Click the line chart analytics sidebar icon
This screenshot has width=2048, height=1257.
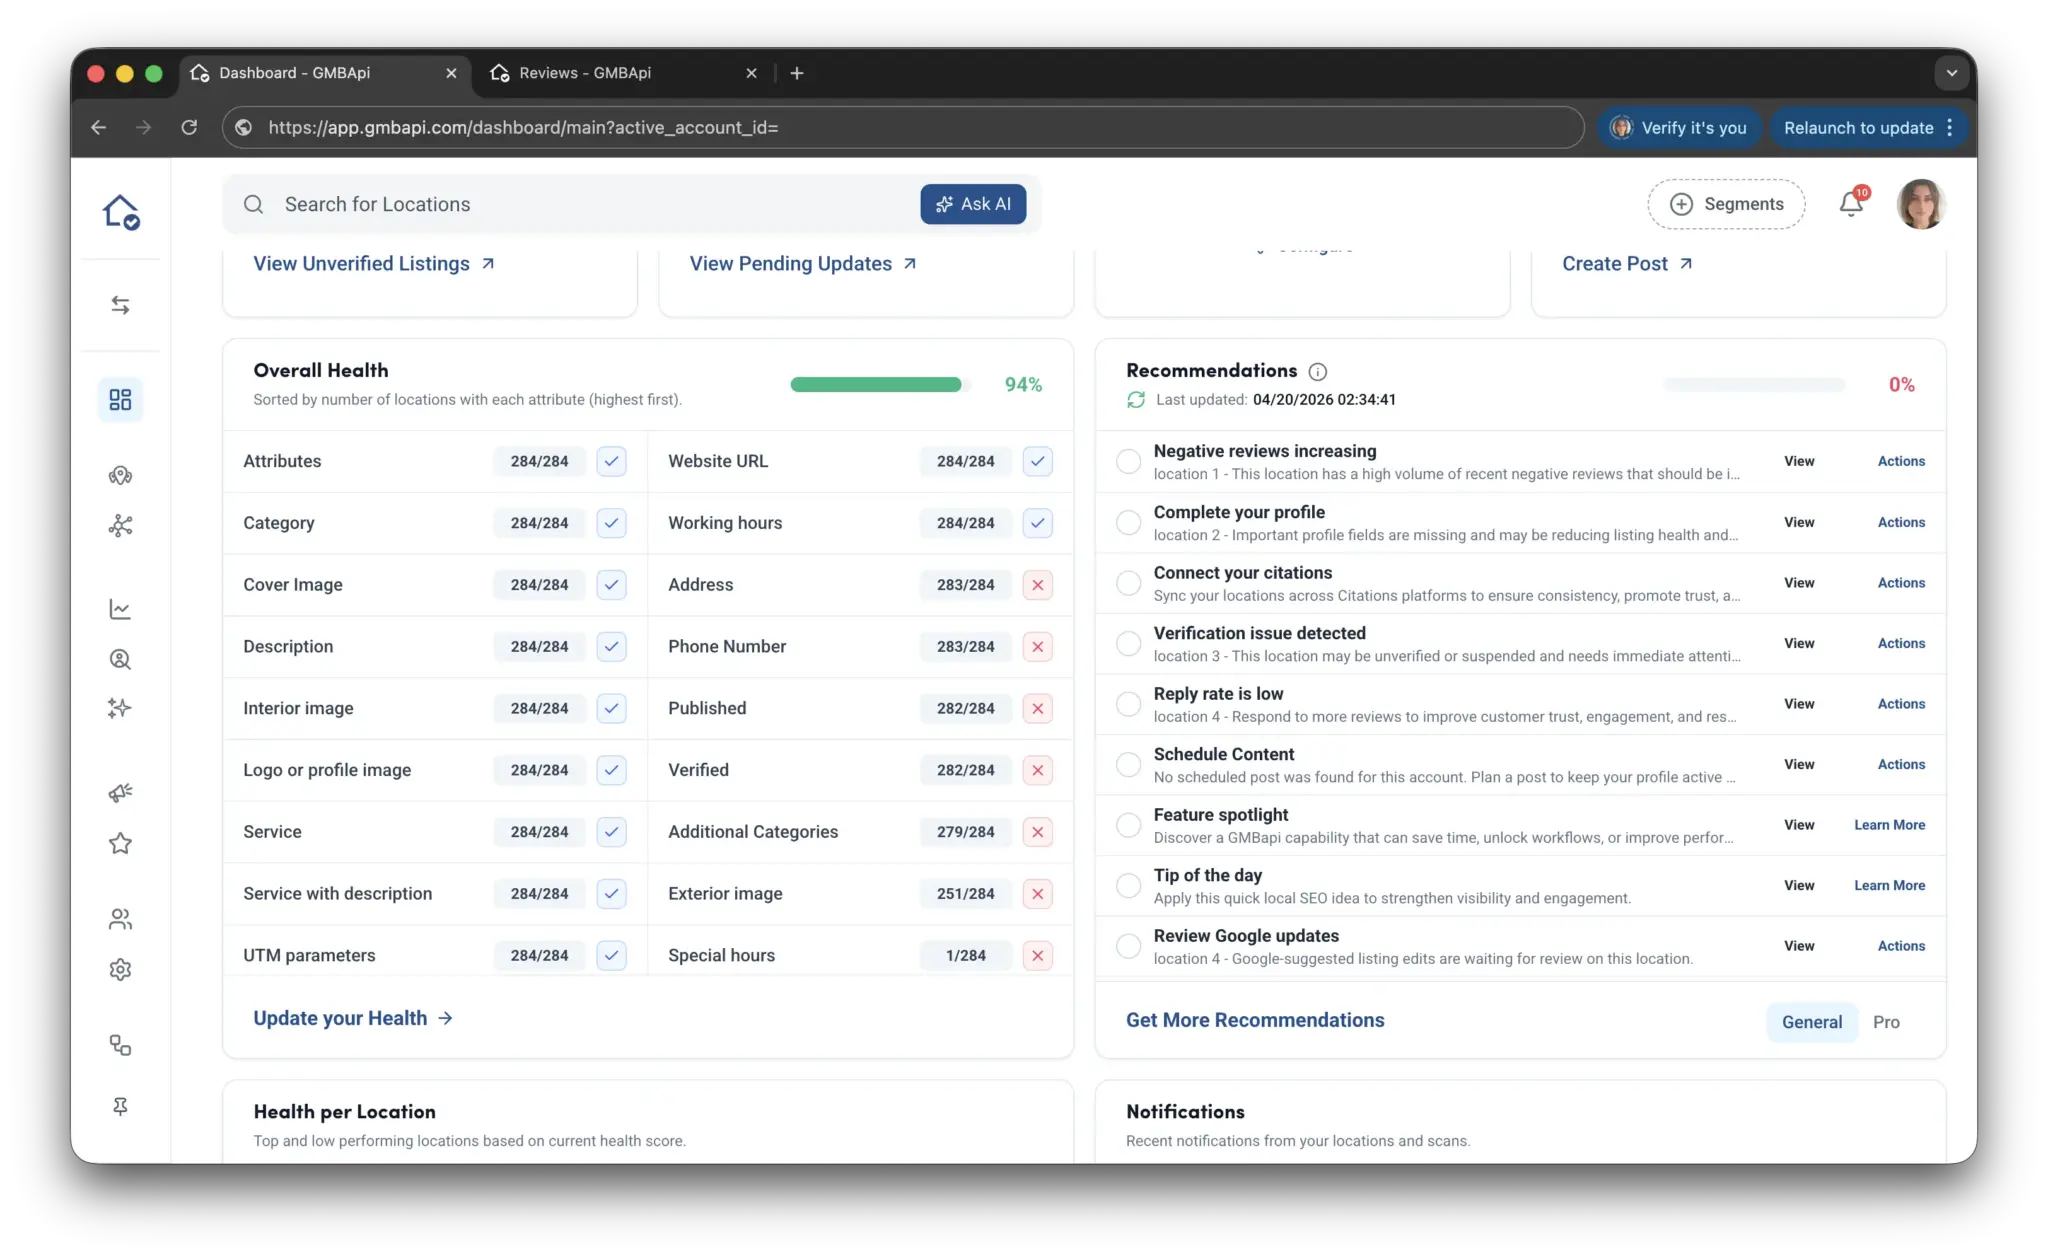(120, 609)
